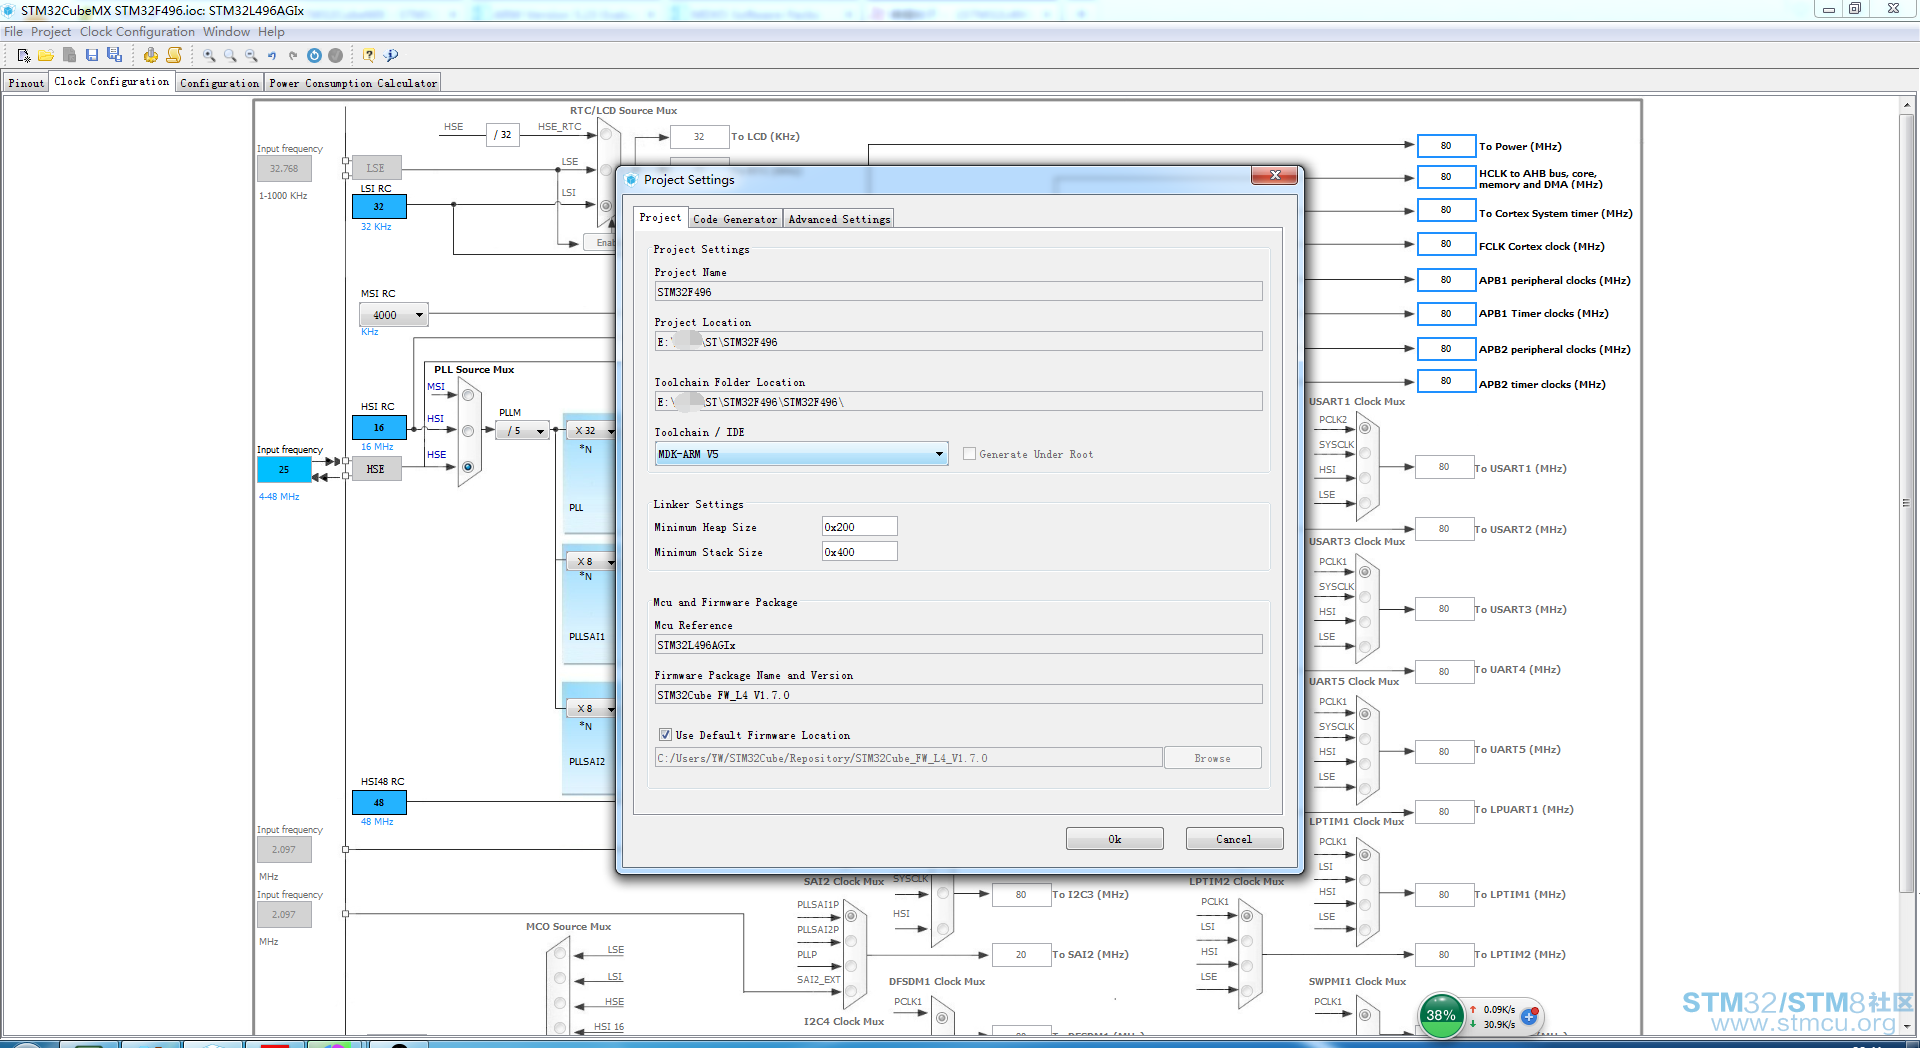The image size is (1920, 1048).
Task: Switch to the Pinout tab
Action: (26, 83)
